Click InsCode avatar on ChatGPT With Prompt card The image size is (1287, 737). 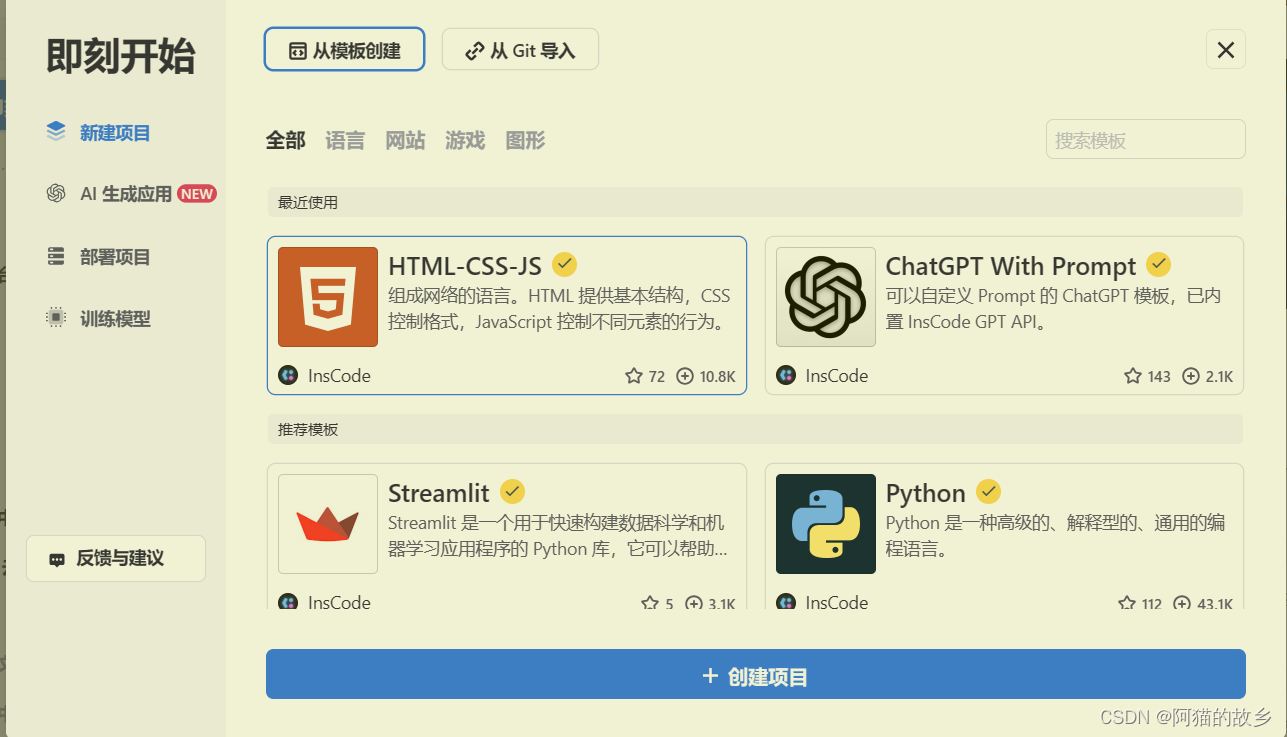[x=786, y=376]
